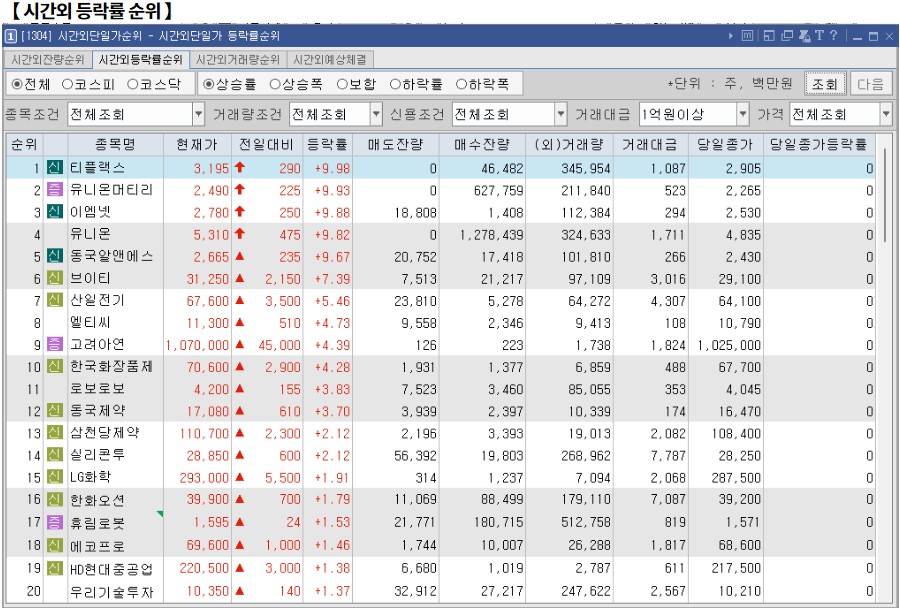
Task: Switch to the 시간외잔량순위 tab
Action: [x=50, y=58]
